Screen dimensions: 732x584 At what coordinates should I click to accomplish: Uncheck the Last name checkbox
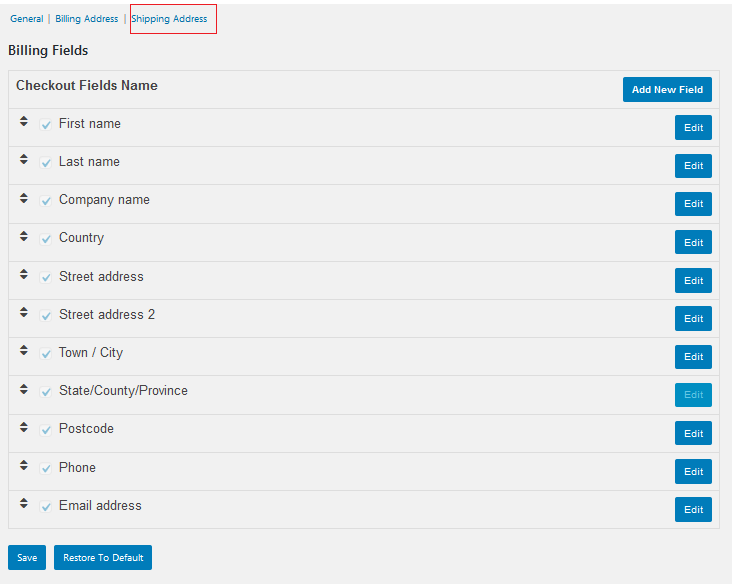(45, 163)
